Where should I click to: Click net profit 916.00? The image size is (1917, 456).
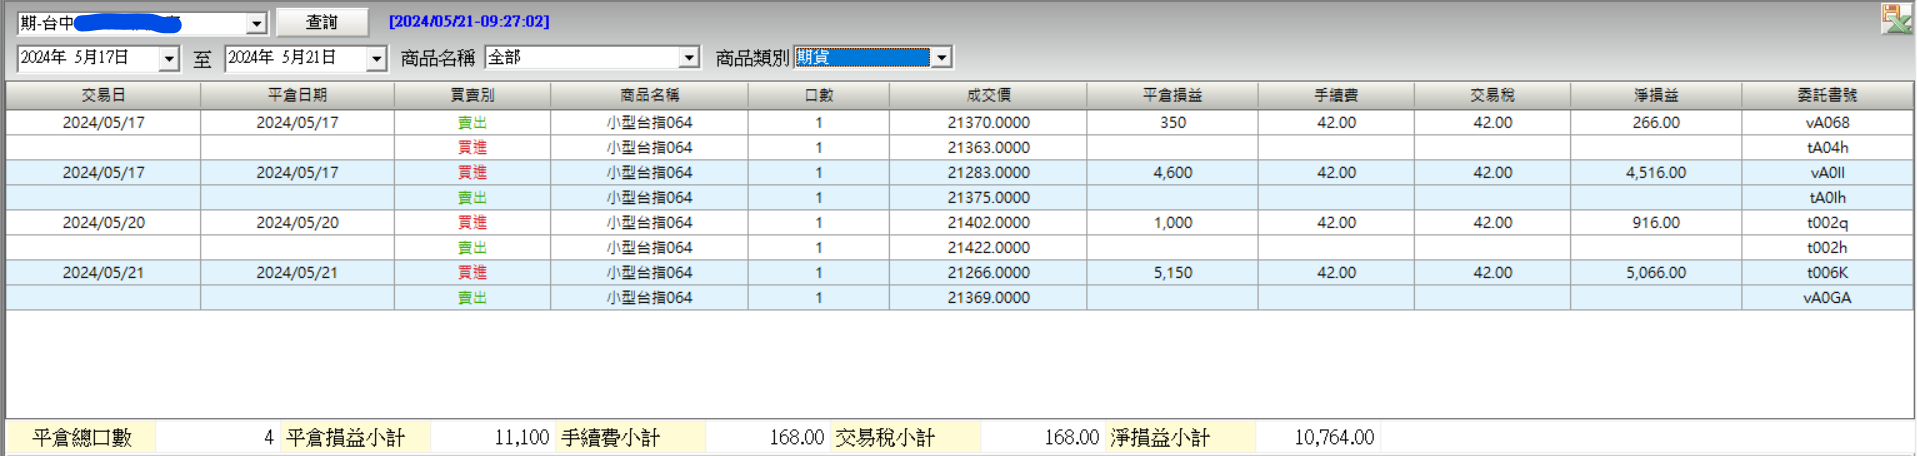click(x=1656, y=222)
